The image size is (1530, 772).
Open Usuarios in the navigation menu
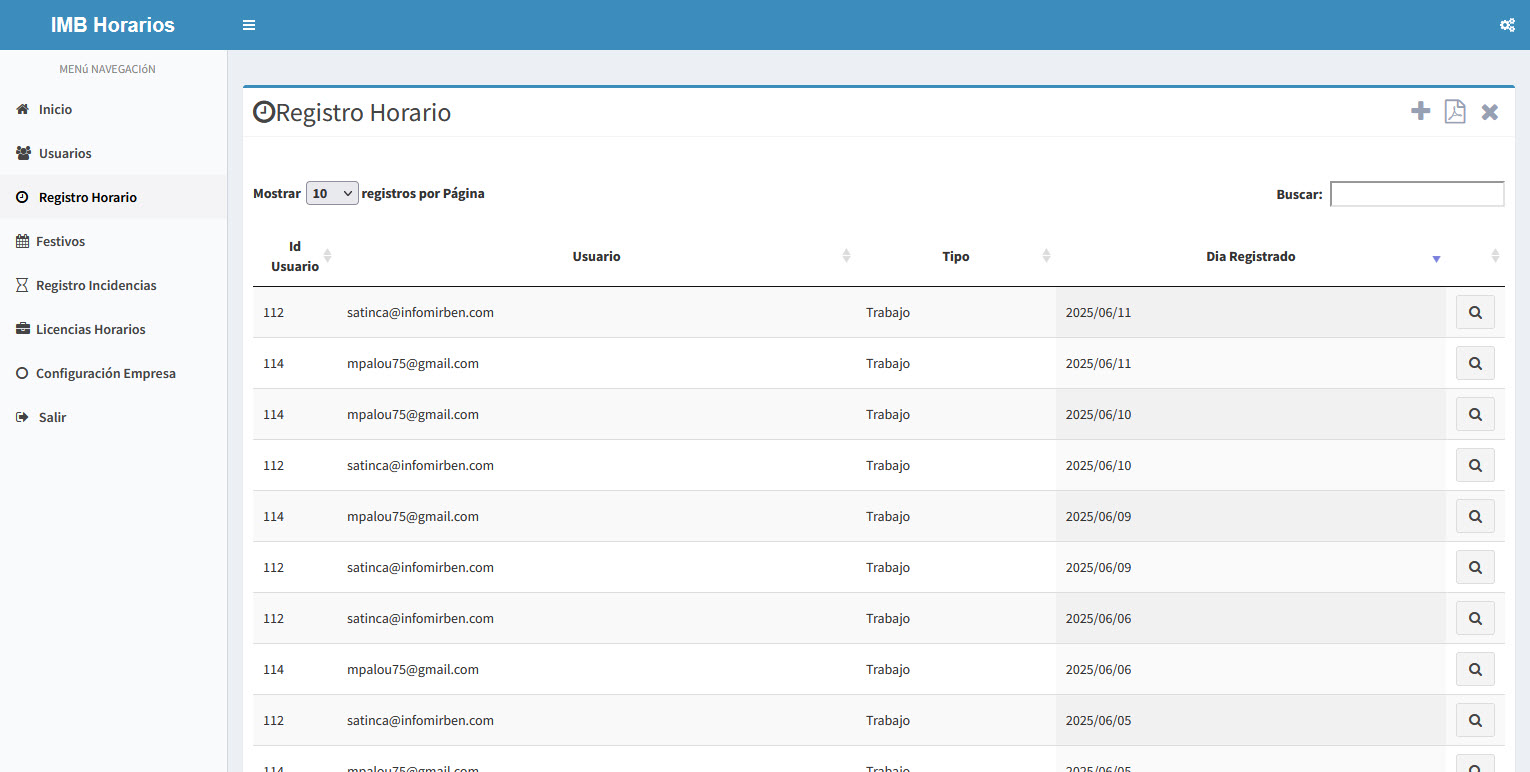[113, 153]
